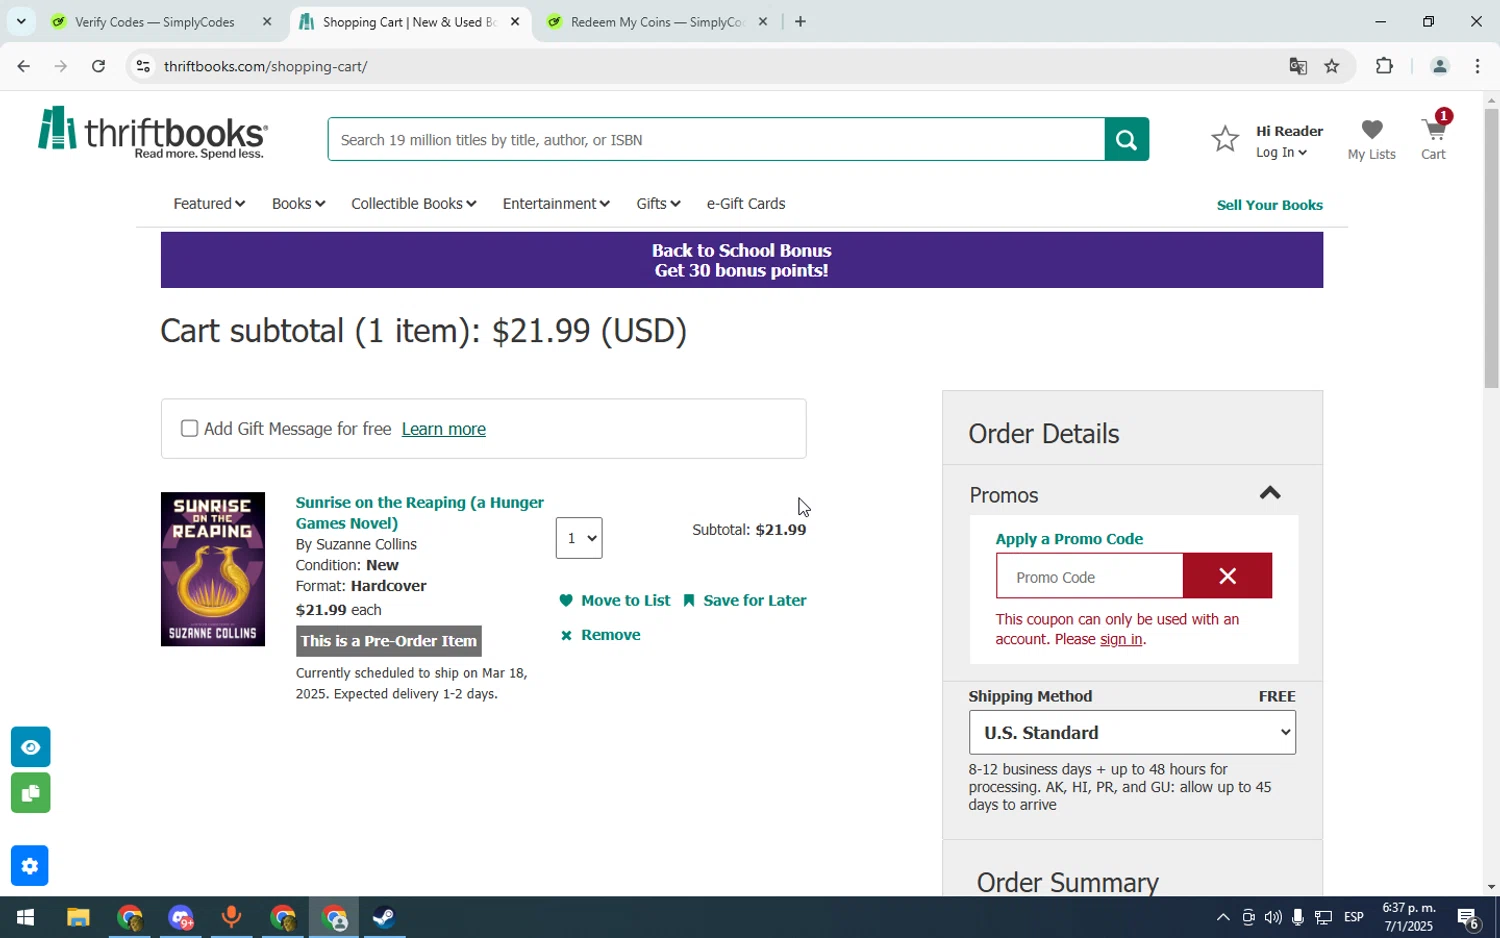The image size is (1500, 938).
Task: Click Move to List
Action: tap(615, 600)
